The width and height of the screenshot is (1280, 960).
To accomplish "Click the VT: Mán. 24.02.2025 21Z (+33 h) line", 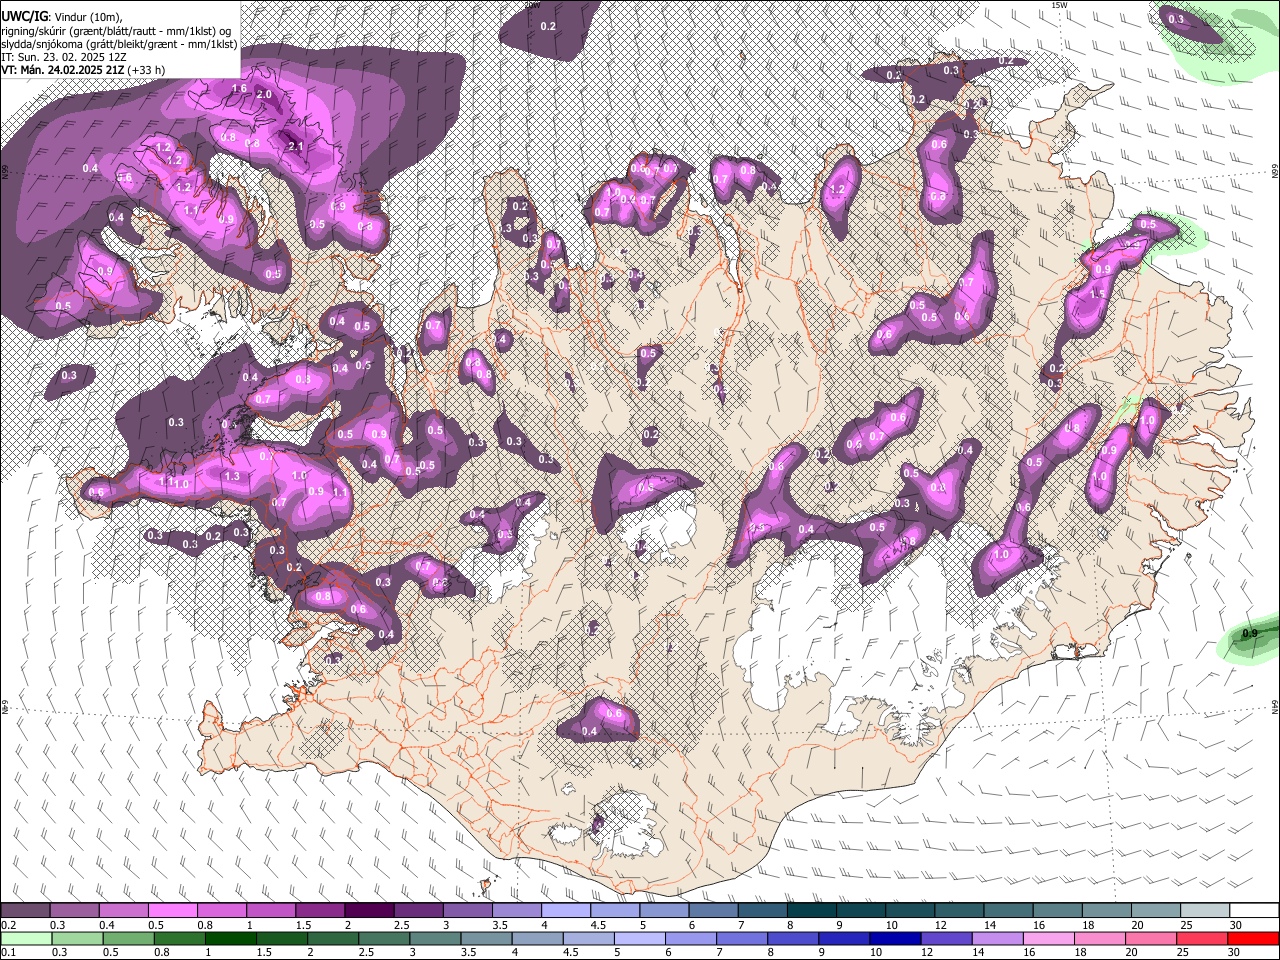I will 83,70.
